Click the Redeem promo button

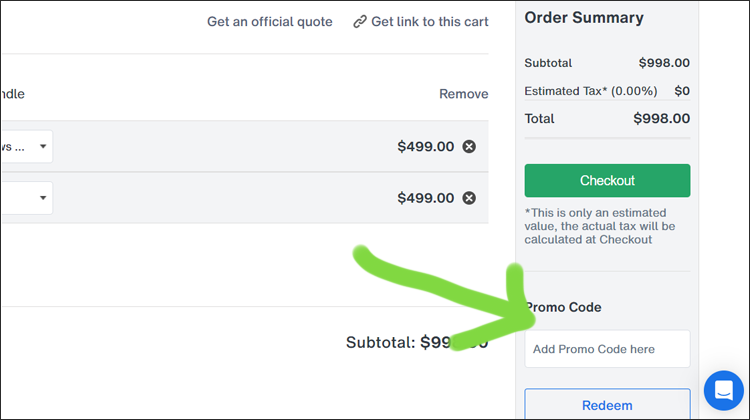(607, 405)
